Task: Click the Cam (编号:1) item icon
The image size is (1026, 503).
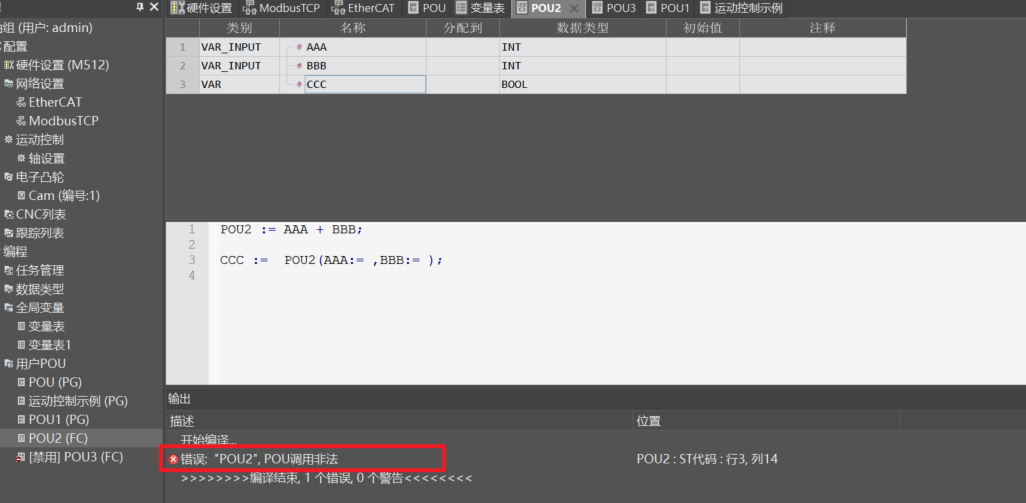Action: (x=20, y=196)
